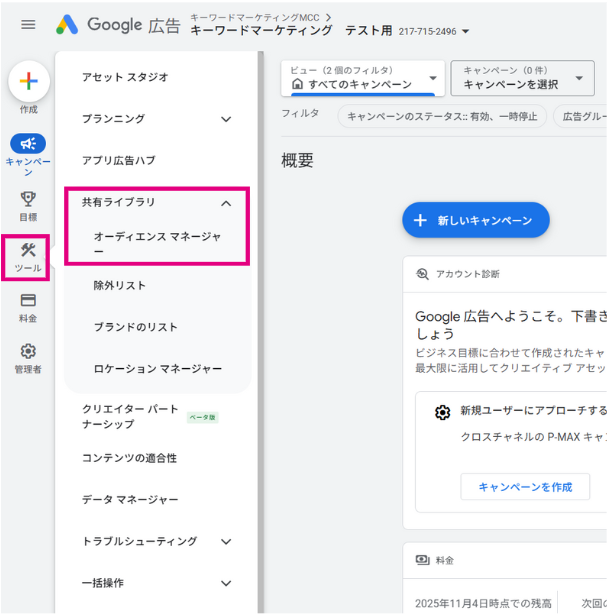Click the 作成 plus button
607x614 pixels.
(29, 81)
